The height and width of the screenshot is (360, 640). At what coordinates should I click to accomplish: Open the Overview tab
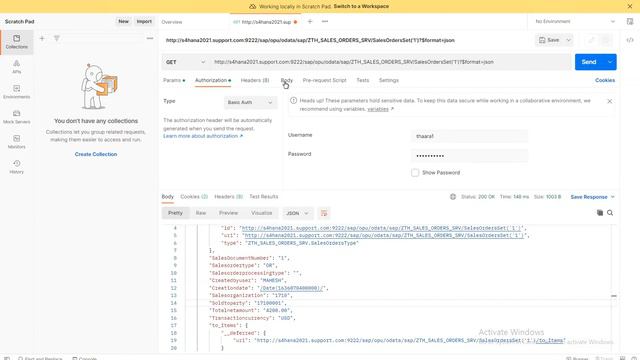[172, 22]
